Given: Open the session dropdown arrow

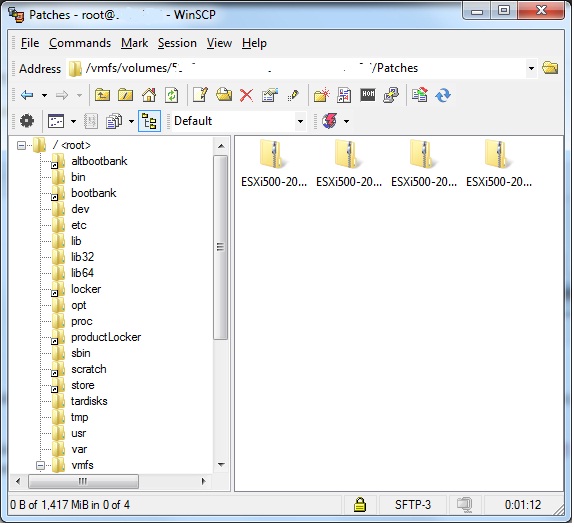Looking at the screenshot, I should tap(346, 121).
